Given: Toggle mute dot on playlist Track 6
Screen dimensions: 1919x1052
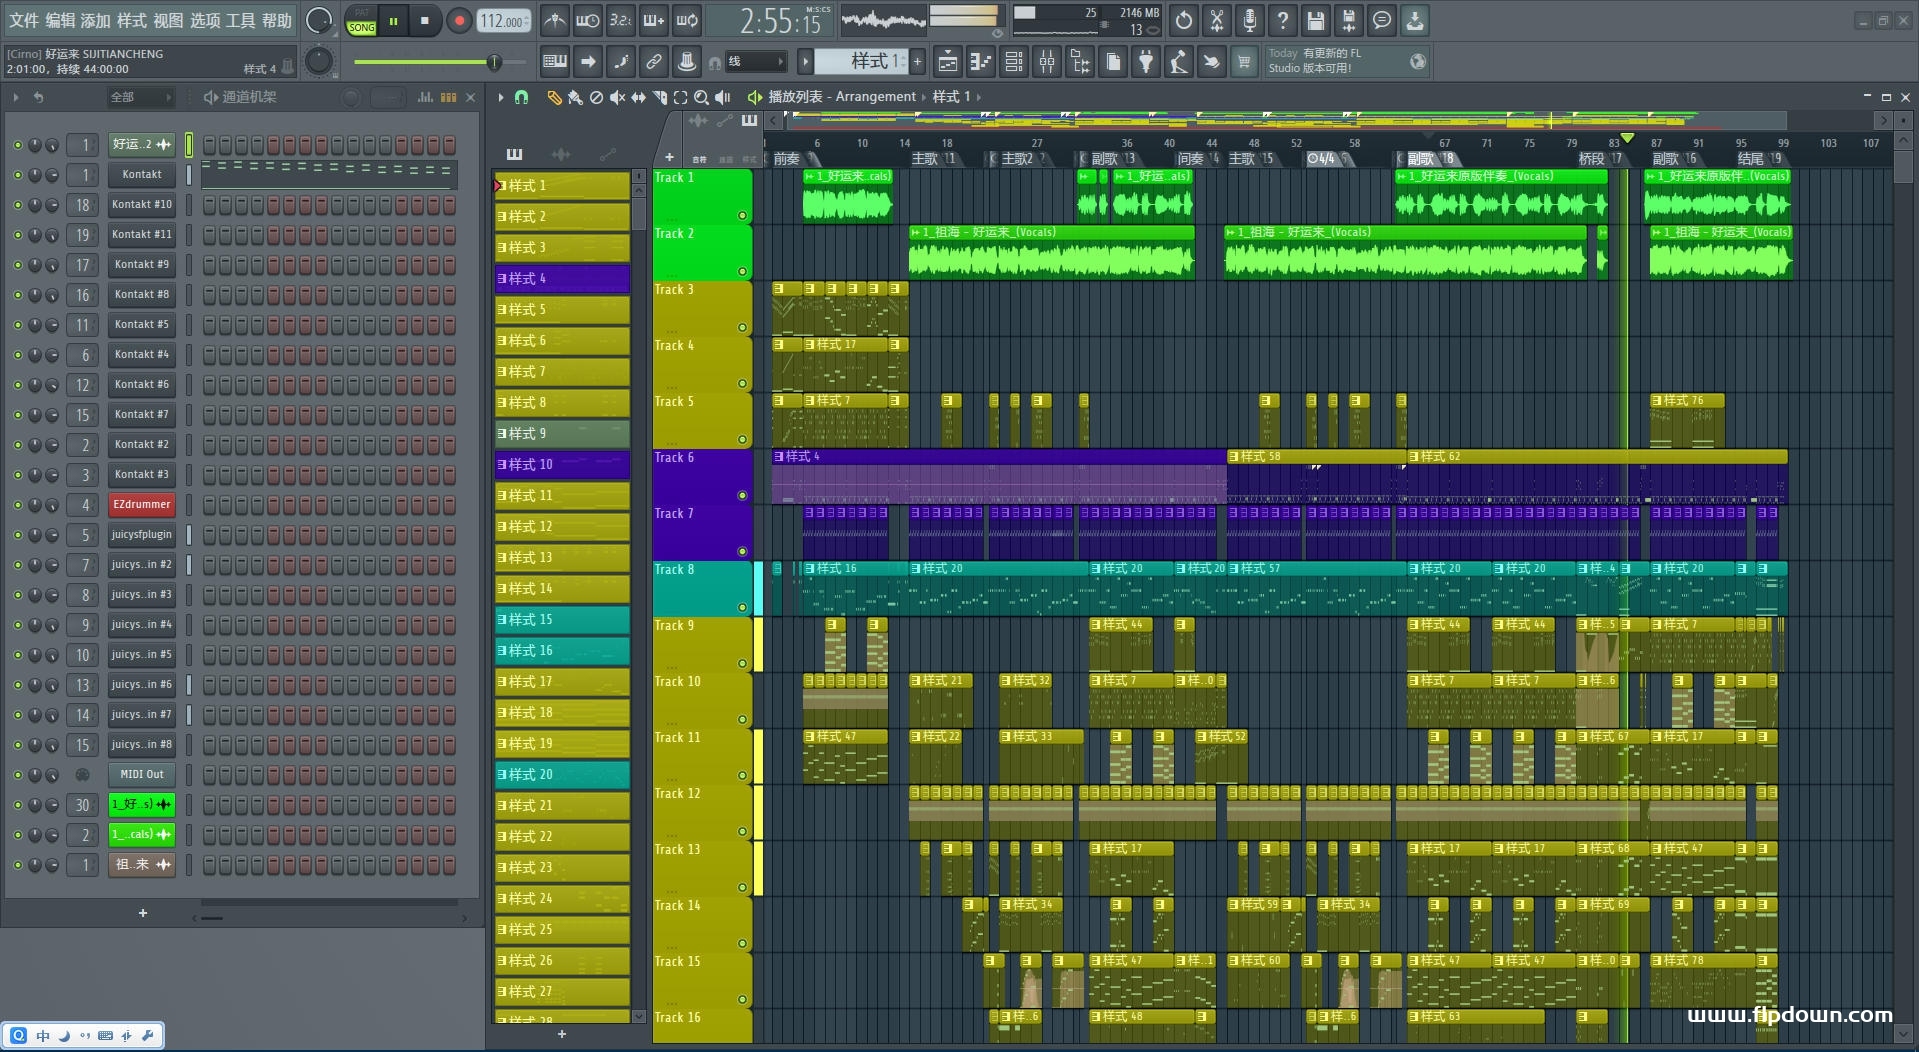Looking at the screenshot, I should (x=742, y=495).
